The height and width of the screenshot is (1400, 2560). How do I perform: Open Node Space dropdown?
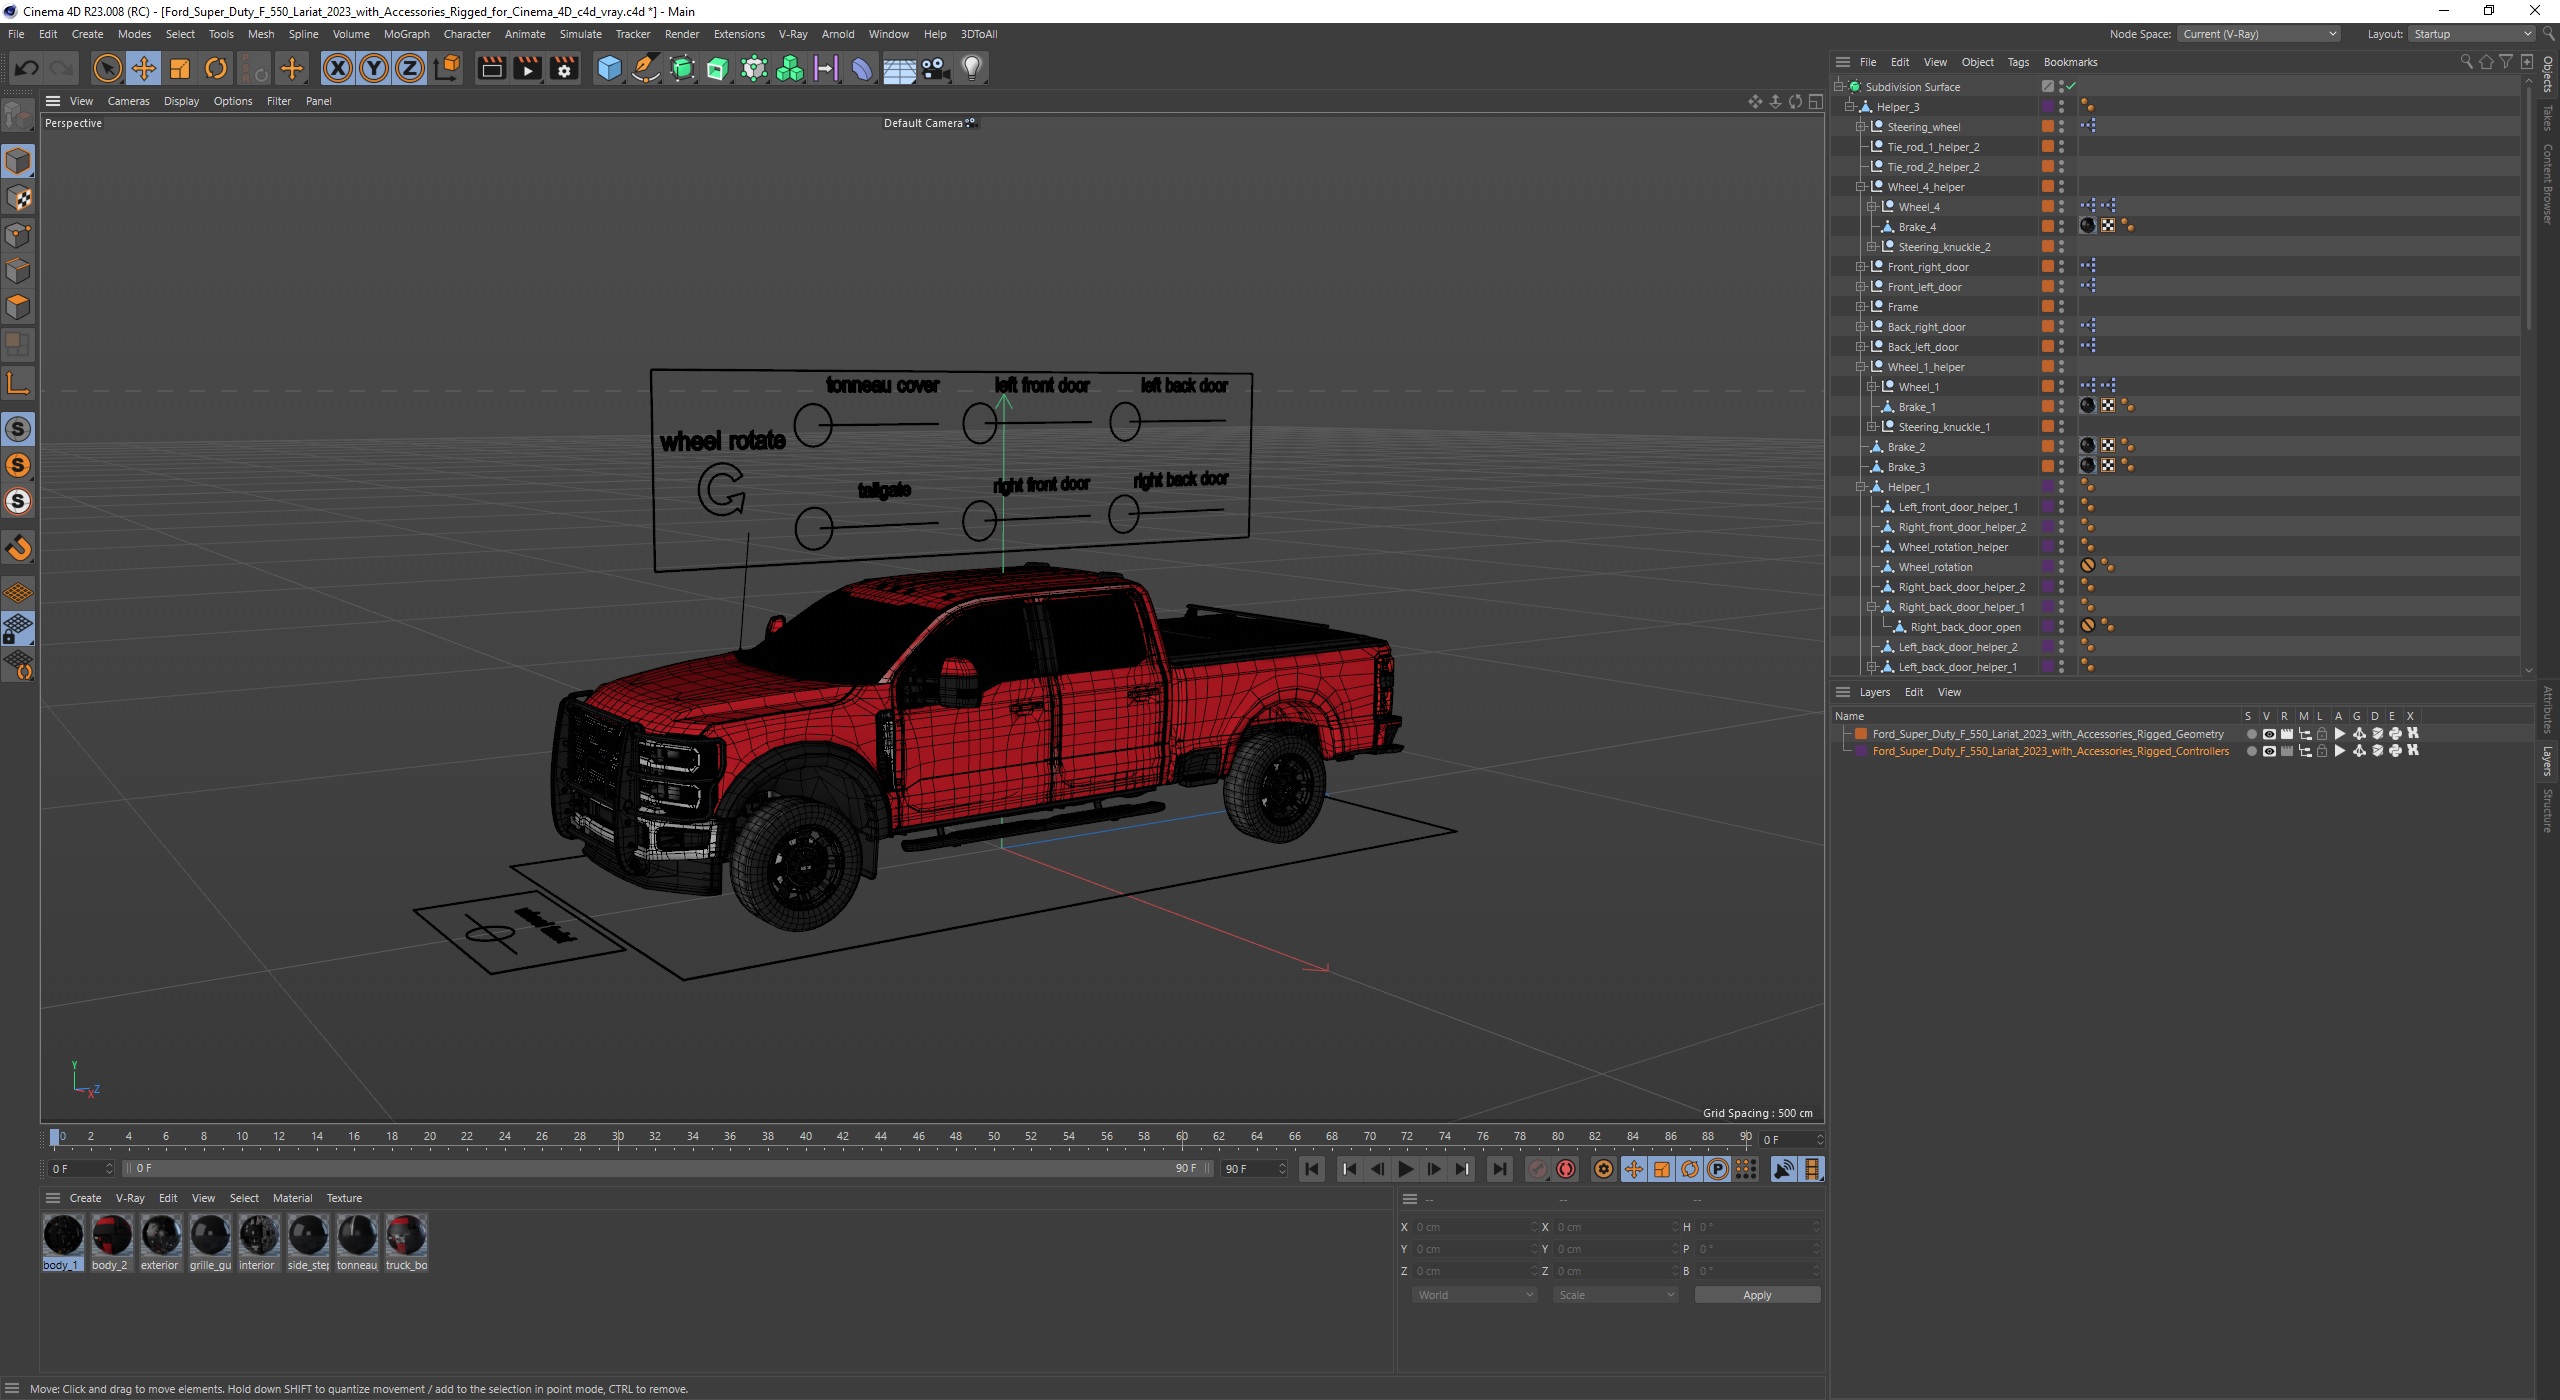coord(2259,34)
